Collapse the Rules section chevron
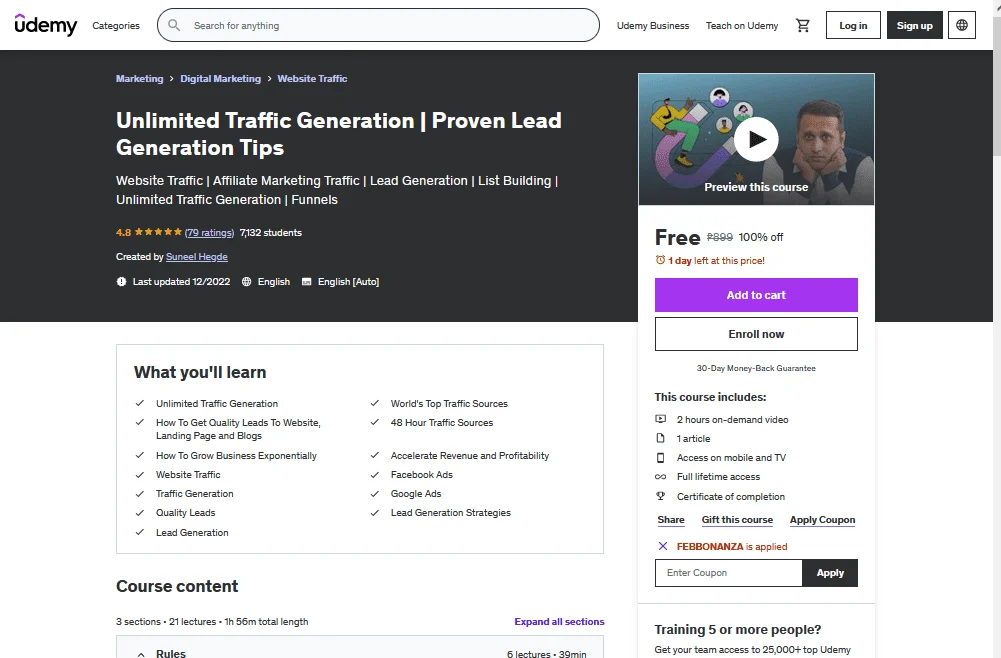Screen dimensions: 1001x658 click(x=140, y=654)
